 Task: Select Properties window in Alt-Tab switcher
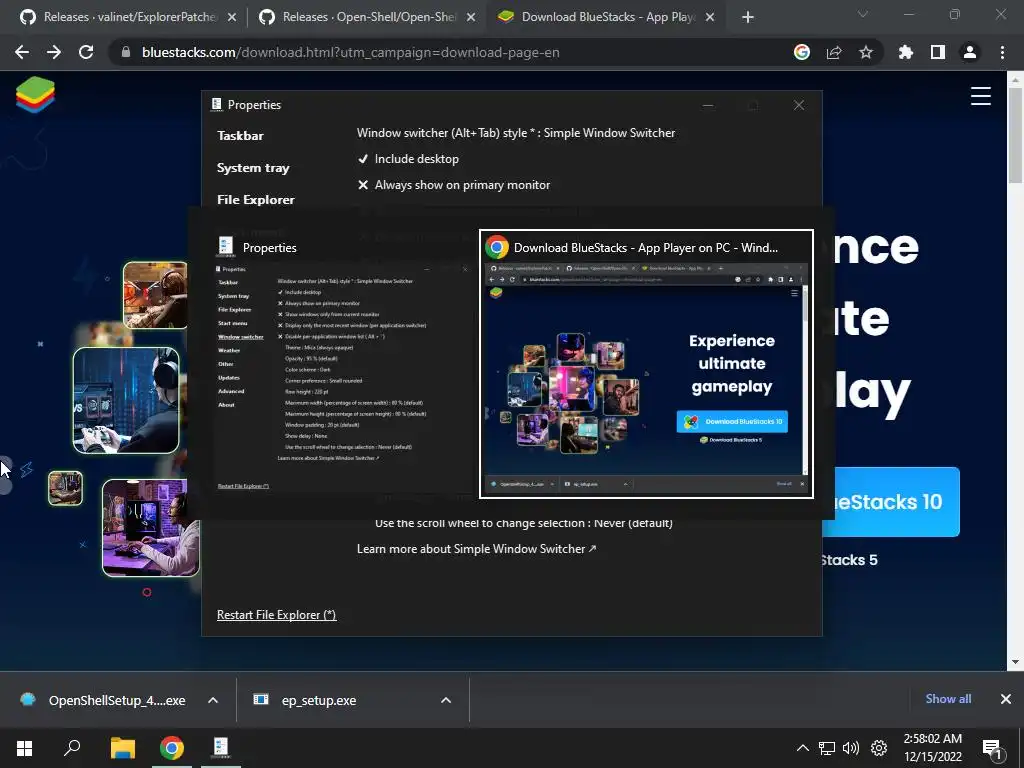tap(342, 366)
